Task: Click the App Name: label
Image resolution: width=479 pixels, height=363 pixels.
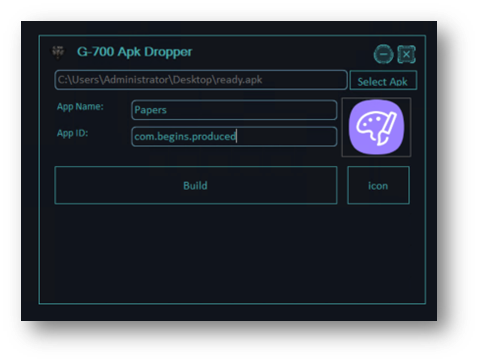Action: 80,107
